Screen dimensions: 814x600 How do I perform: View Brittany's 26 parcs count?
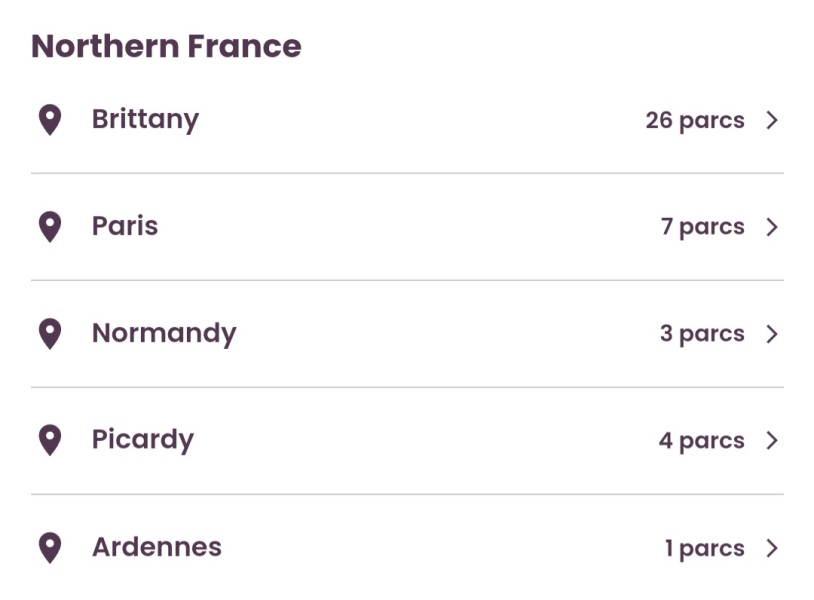694,120
